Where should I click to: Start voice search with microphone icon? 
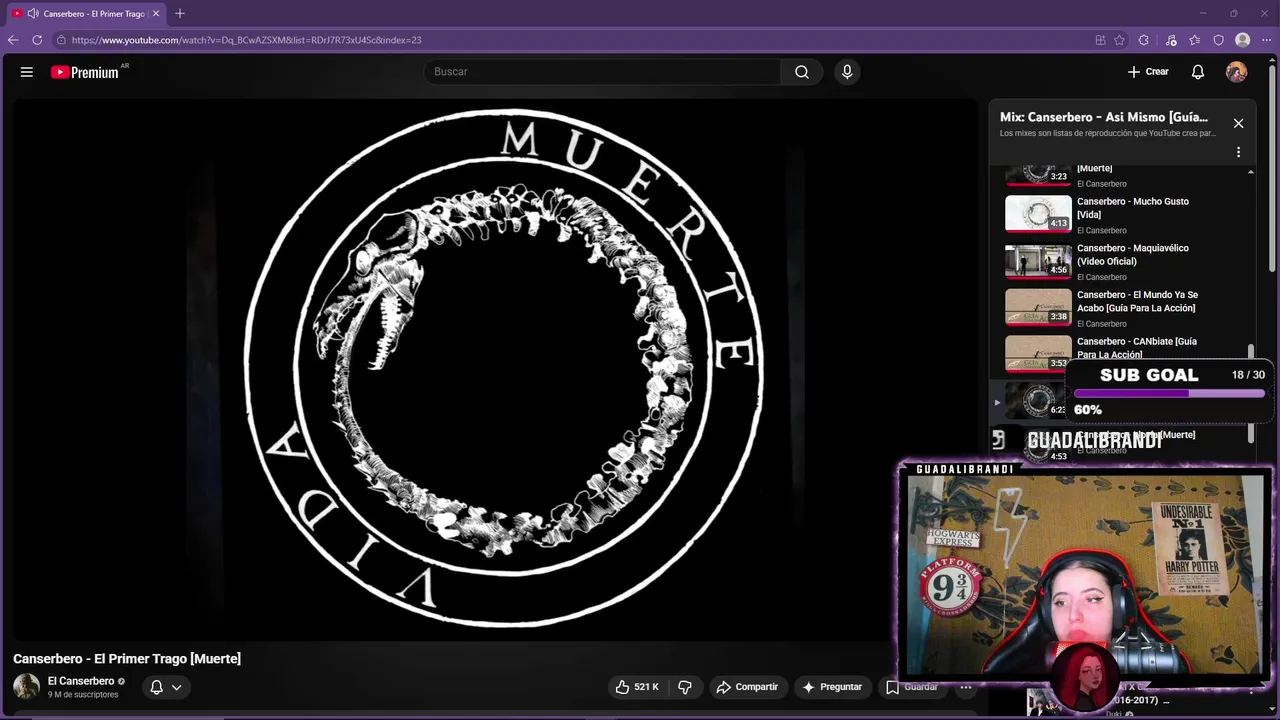[x=847, y=72]
